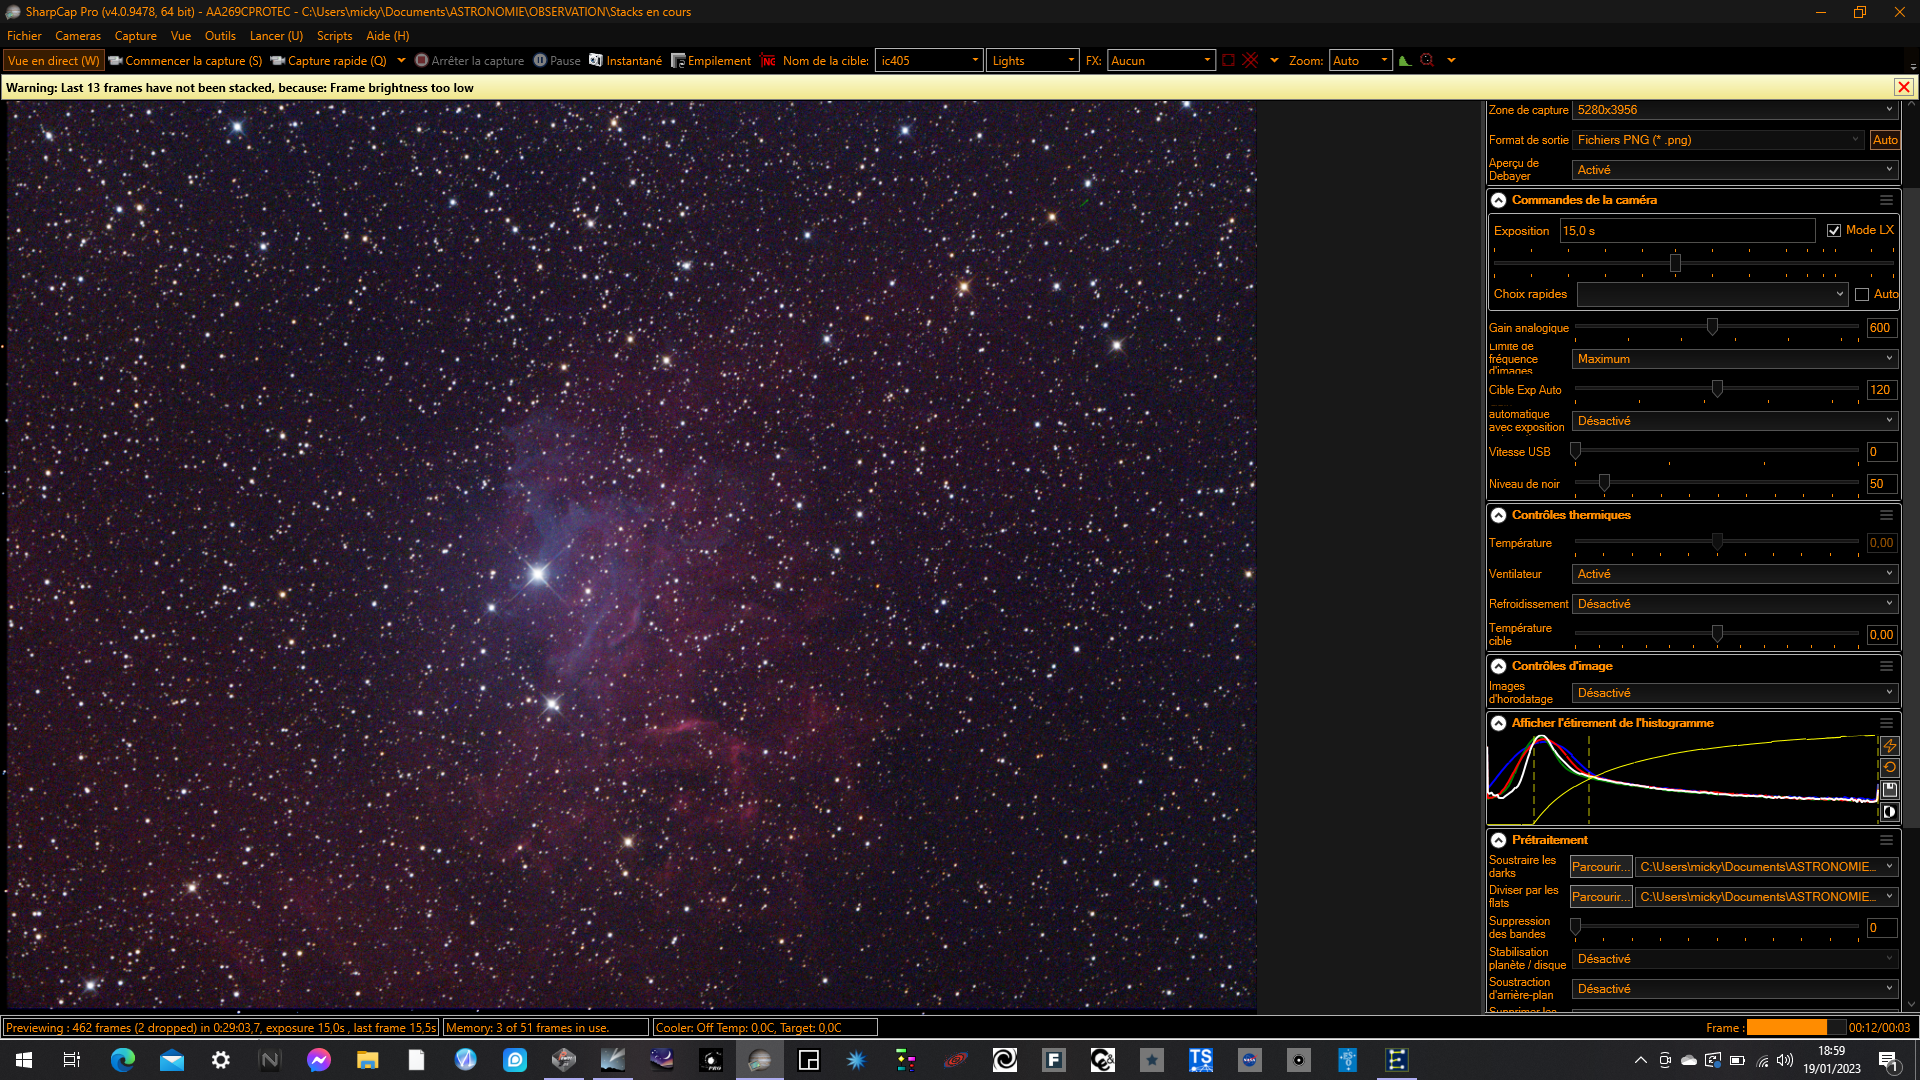Image resolution: width=1920 pixels, height=1080 pixels.
Task: Click the red NC icon beside target name
Action: tap(768, 61)
